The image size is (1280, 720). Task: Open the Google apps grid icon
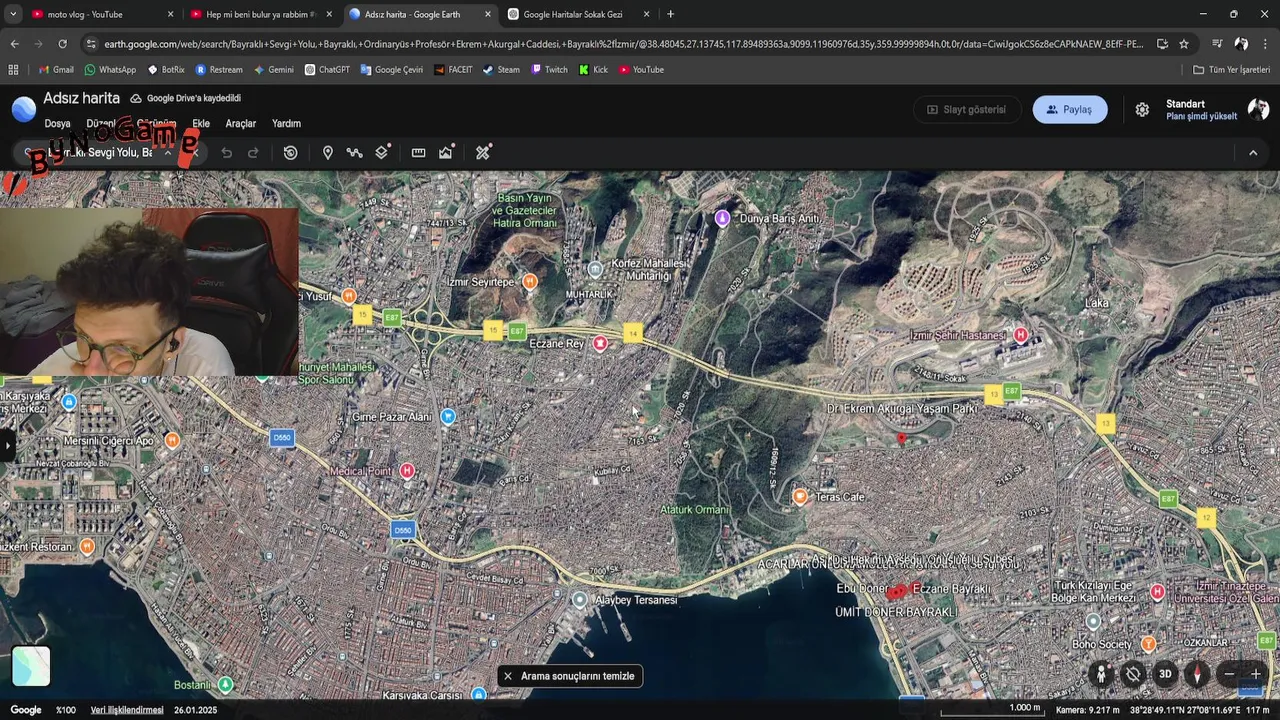pyautogui.click(x=13, y=70)
